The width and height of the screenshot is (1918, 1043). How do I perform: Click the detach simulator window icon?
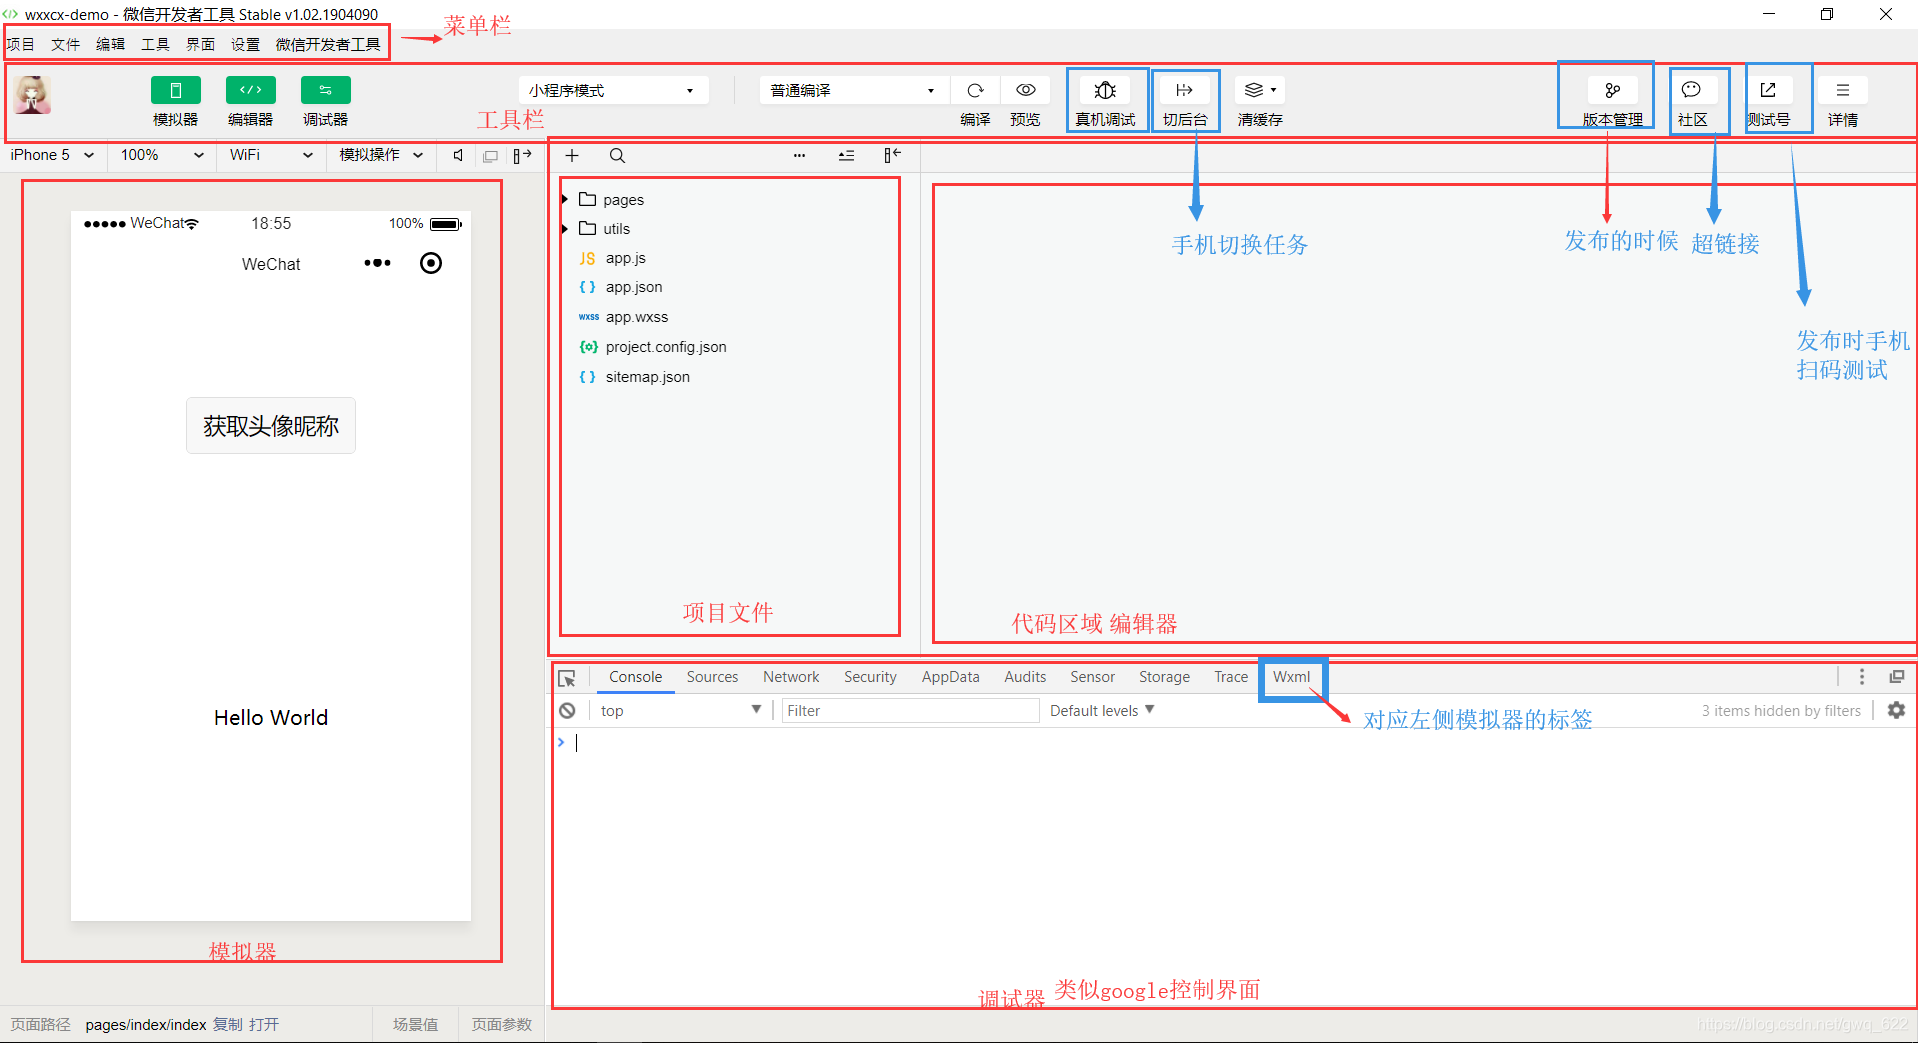click(491, 156)
